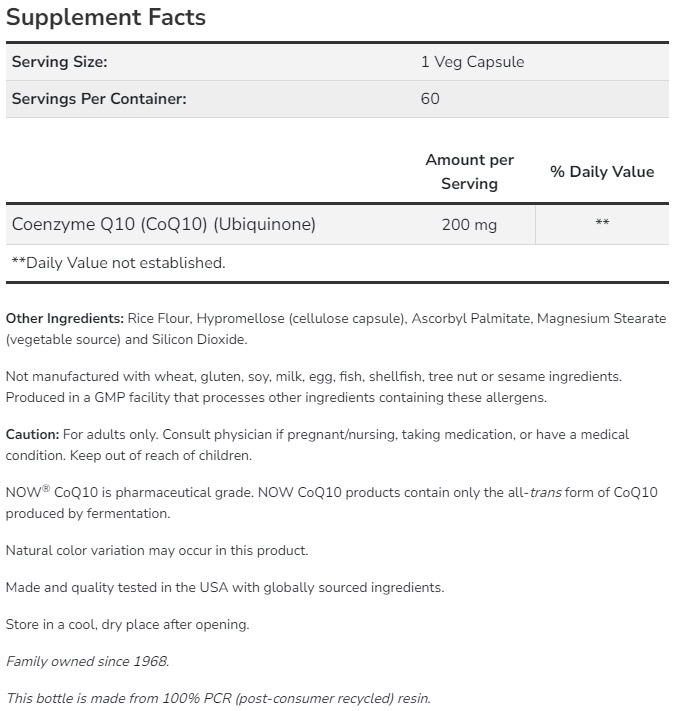Click the 1 Veg Capsule value
The image size is (675, 711).
pyautogui.click(x=472, y=62)
